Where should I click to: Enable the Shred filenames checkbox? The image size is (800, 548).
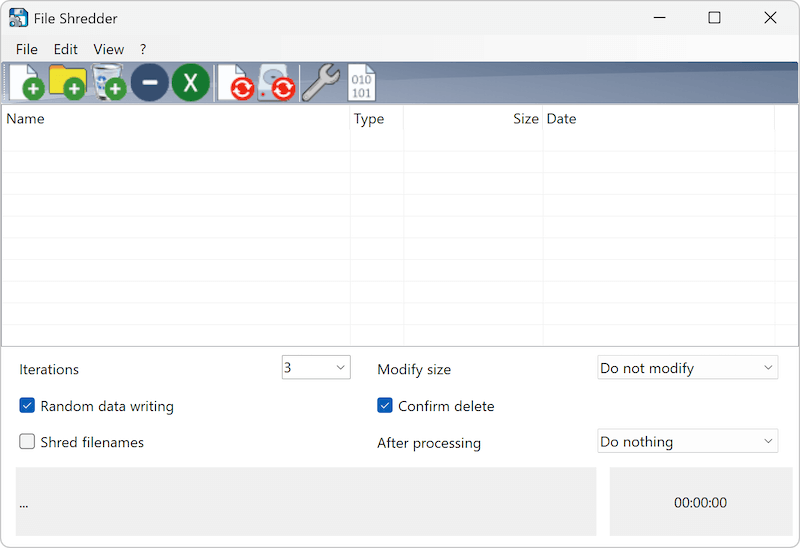pyautogui.click(x=27, y=441)
